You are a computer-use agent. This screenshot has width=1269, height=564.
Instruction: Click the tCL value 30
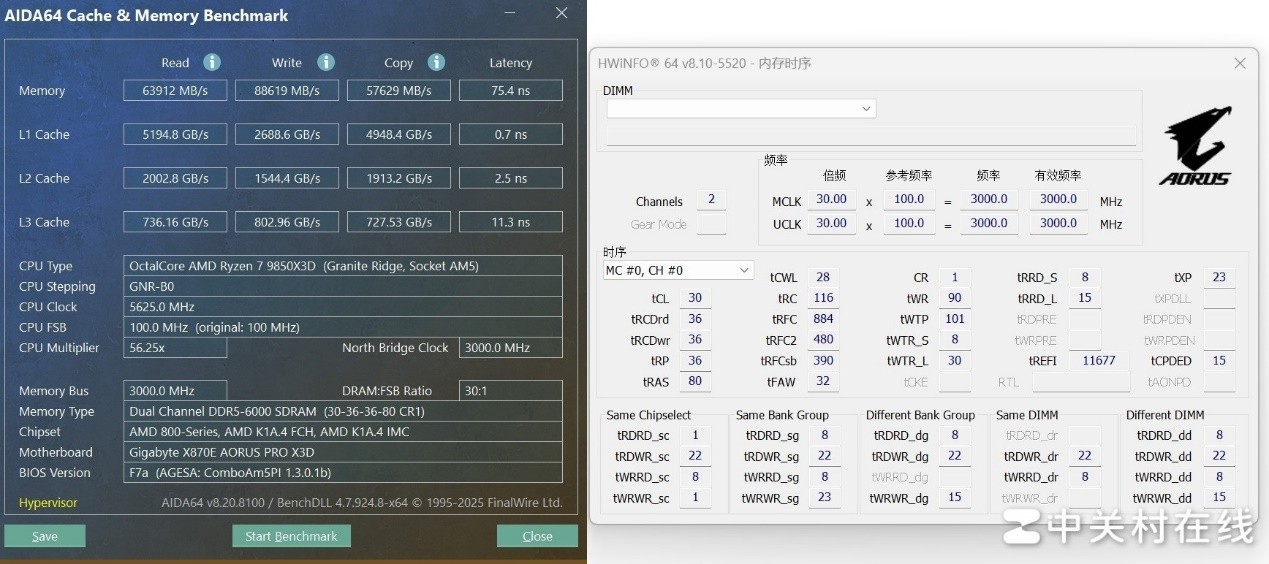click(695, 298)
